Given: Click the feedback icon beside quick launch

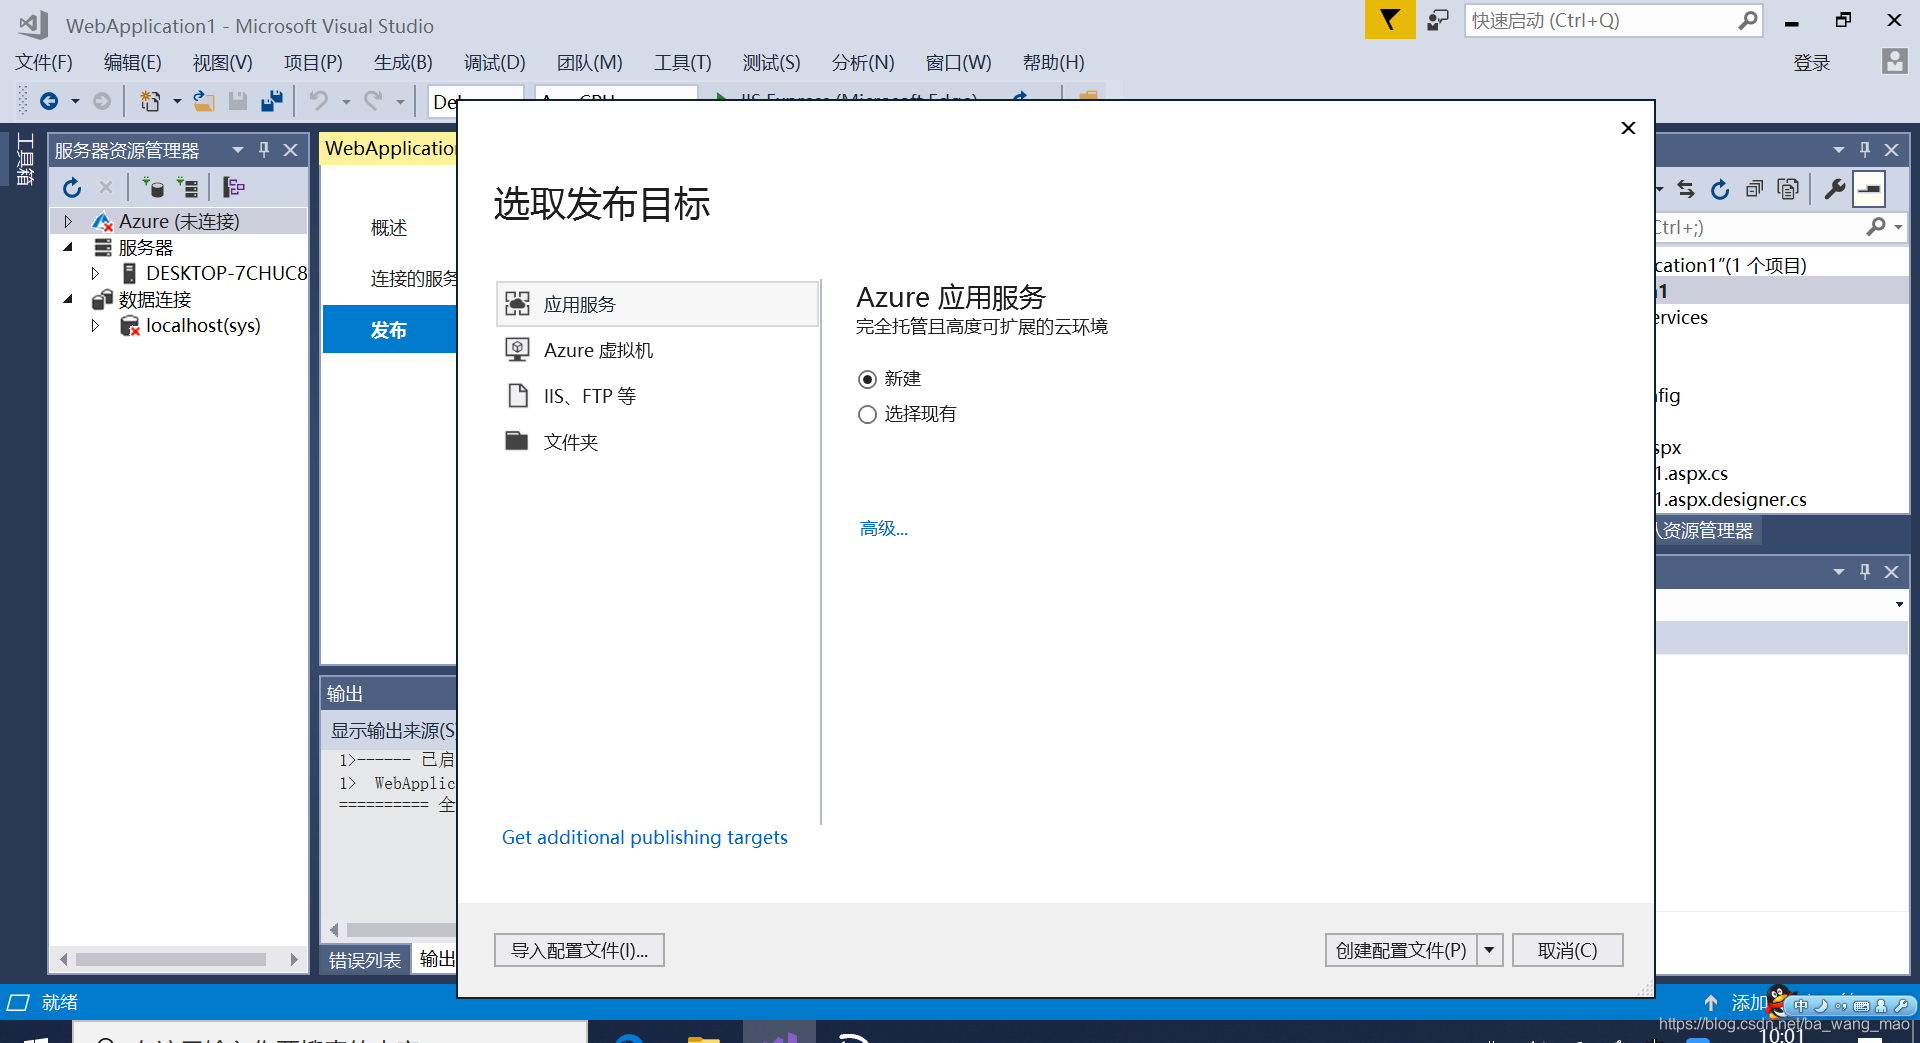Looking at the screenshot, I should 1438,20.
